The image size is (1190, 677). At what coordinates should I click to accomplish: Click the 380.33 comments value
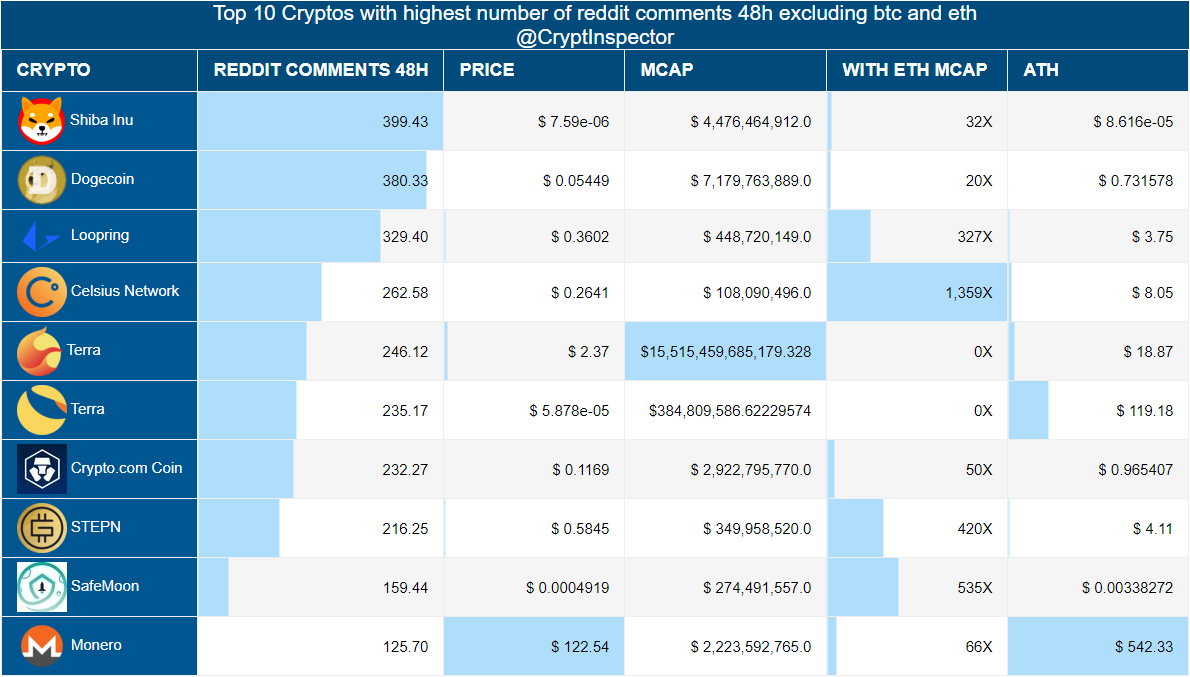click(405, 181)
